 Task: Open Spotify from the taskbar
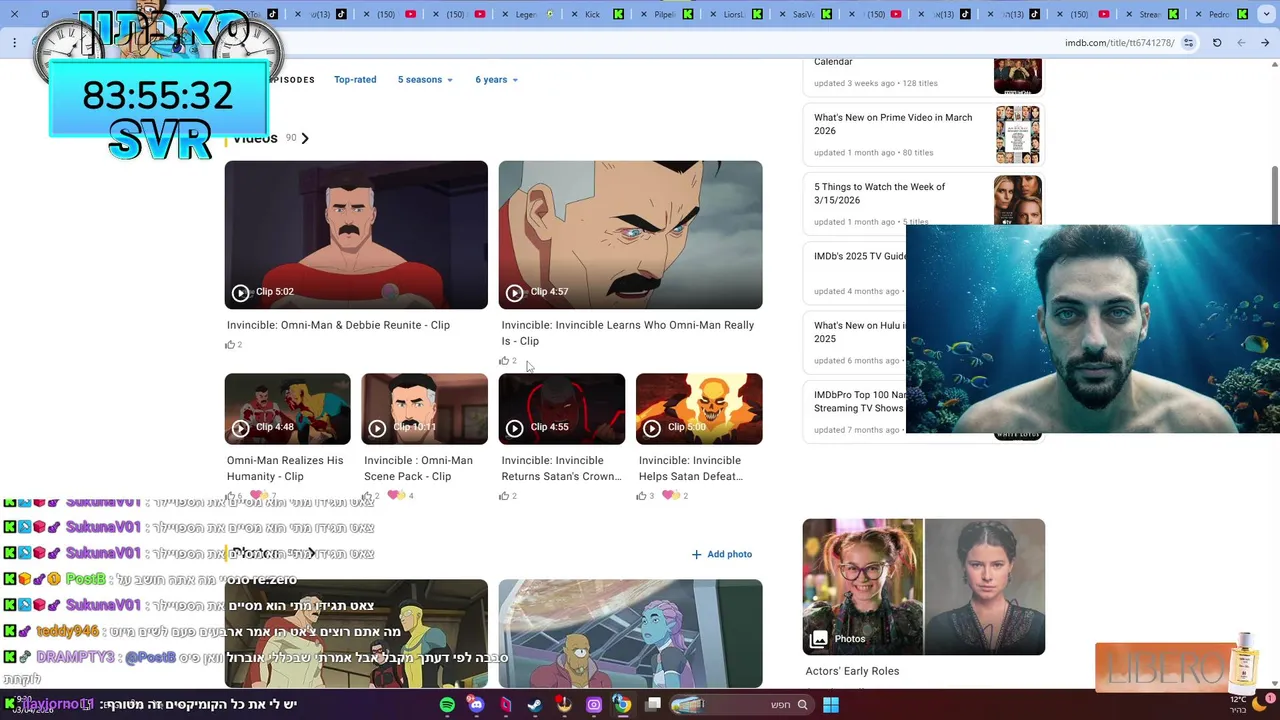coord(447,705)
